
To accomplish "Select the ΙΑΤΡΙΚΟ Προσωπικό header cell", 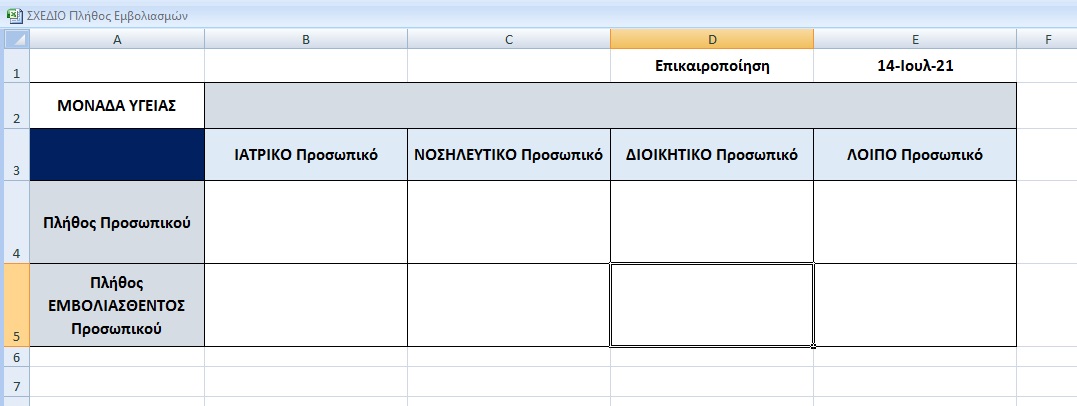I will point(305,155).
